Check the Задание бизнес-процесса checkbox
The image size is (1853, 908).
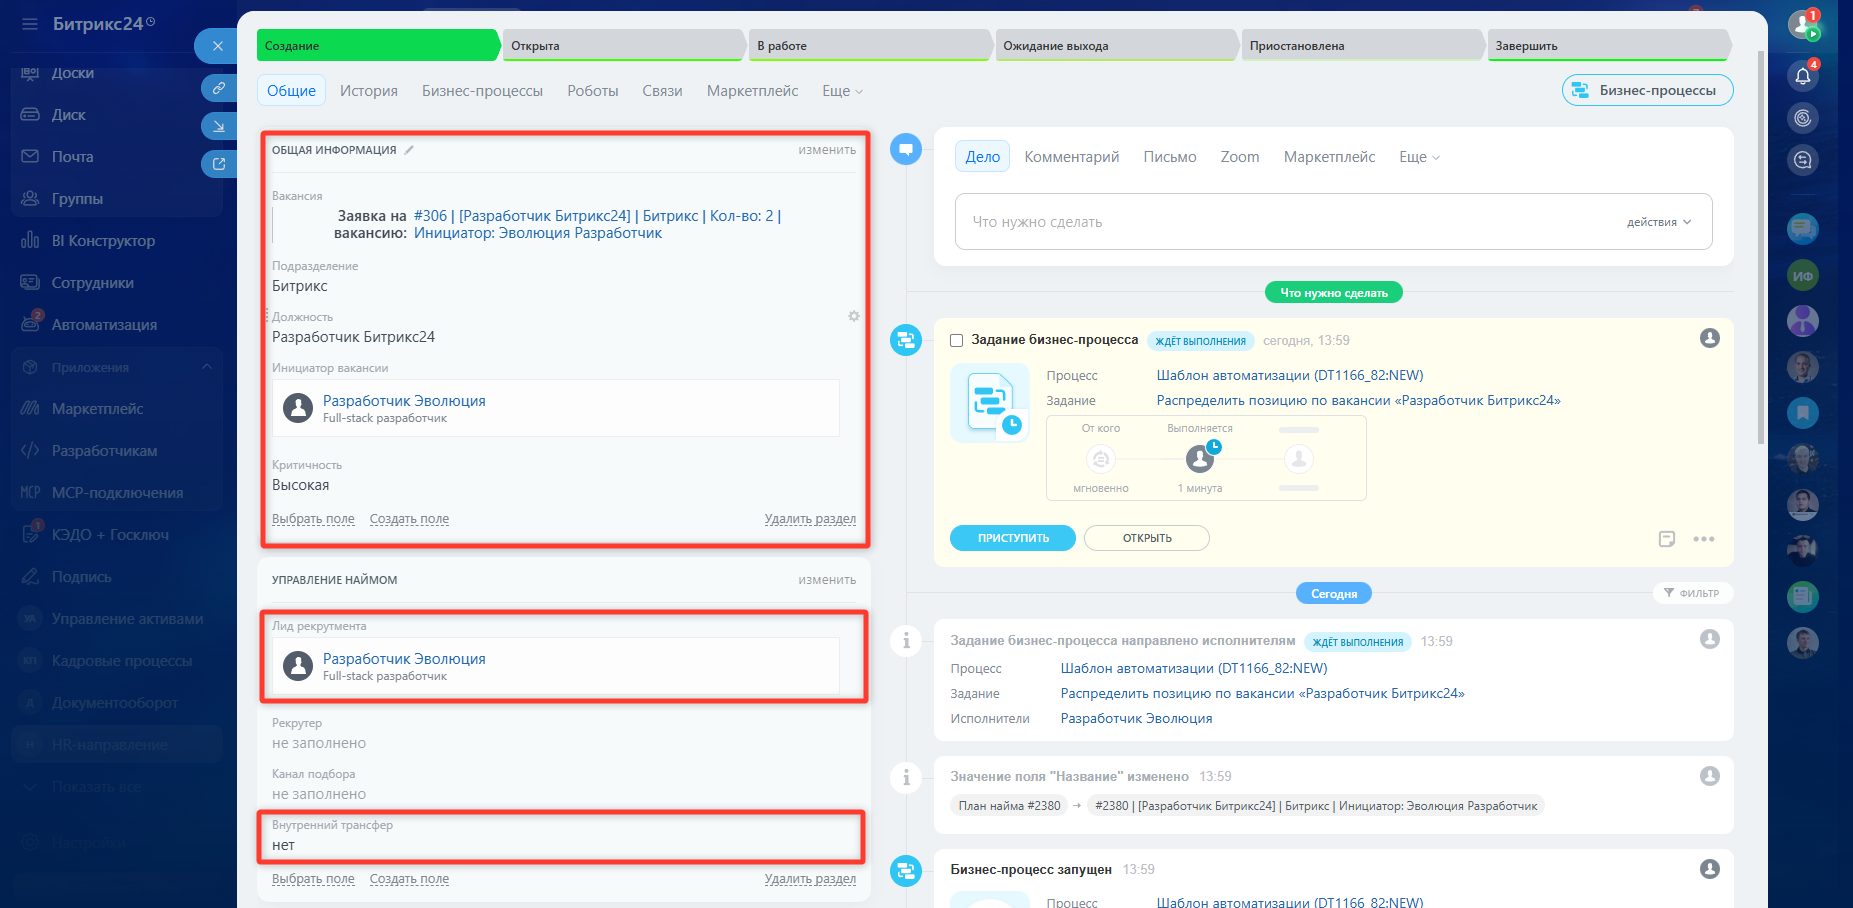(956, 341)
